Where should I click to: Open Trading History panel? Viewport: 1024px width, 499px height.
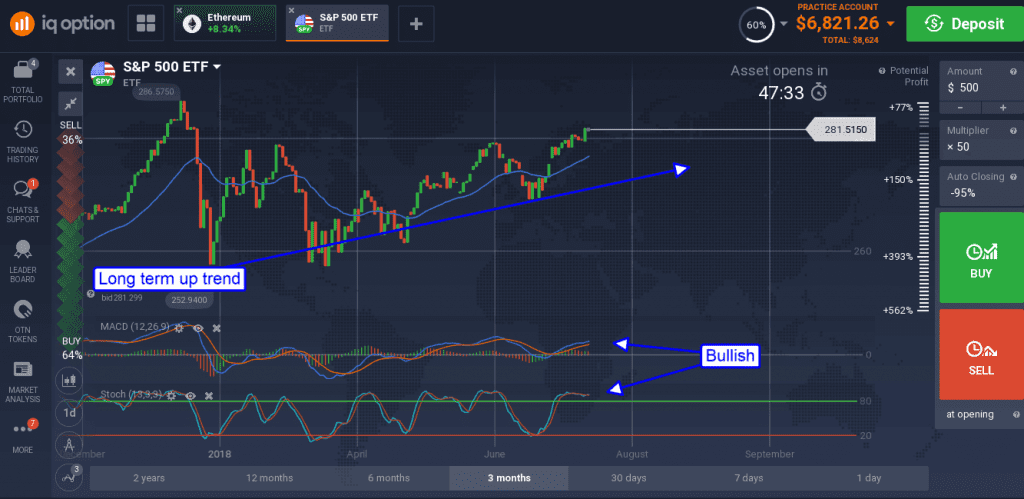(23, 141)
